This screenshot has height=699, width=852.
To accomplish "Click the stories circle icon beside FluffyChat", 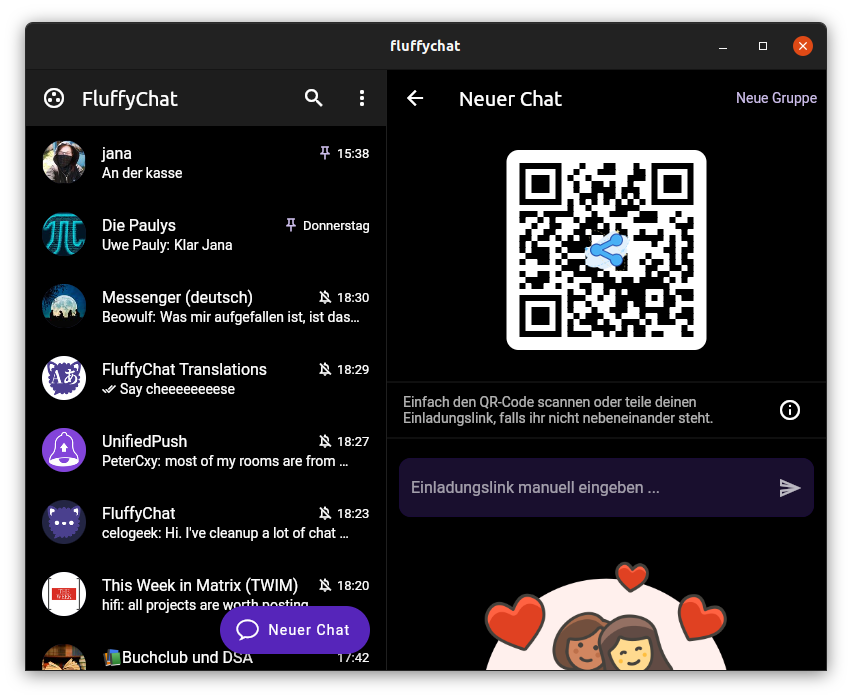I will (54, 98).
